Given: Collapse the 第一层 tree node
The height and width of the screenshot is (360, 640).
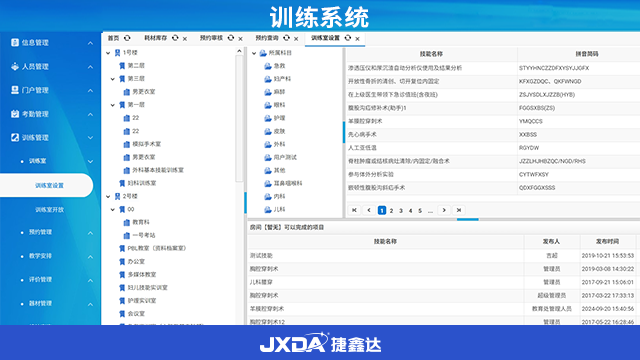Looking at the screenshot, I should coord(113,105).
